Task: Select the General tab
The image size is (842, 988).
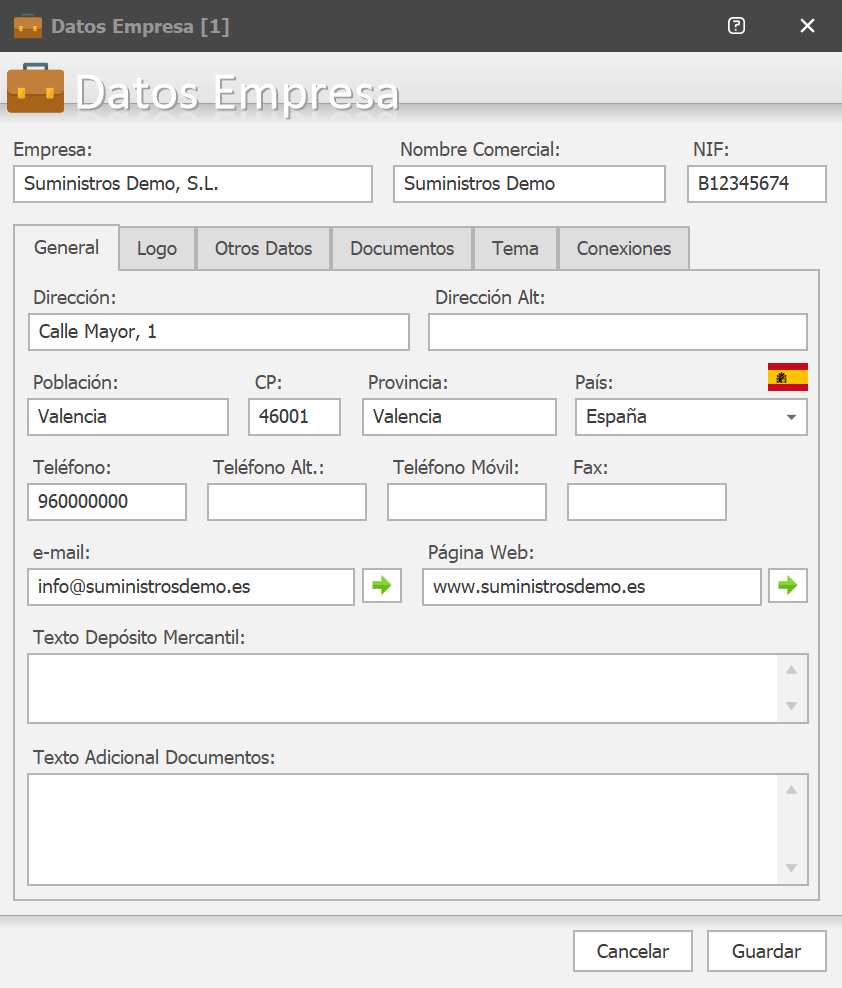Action: (x=66, y=248)
